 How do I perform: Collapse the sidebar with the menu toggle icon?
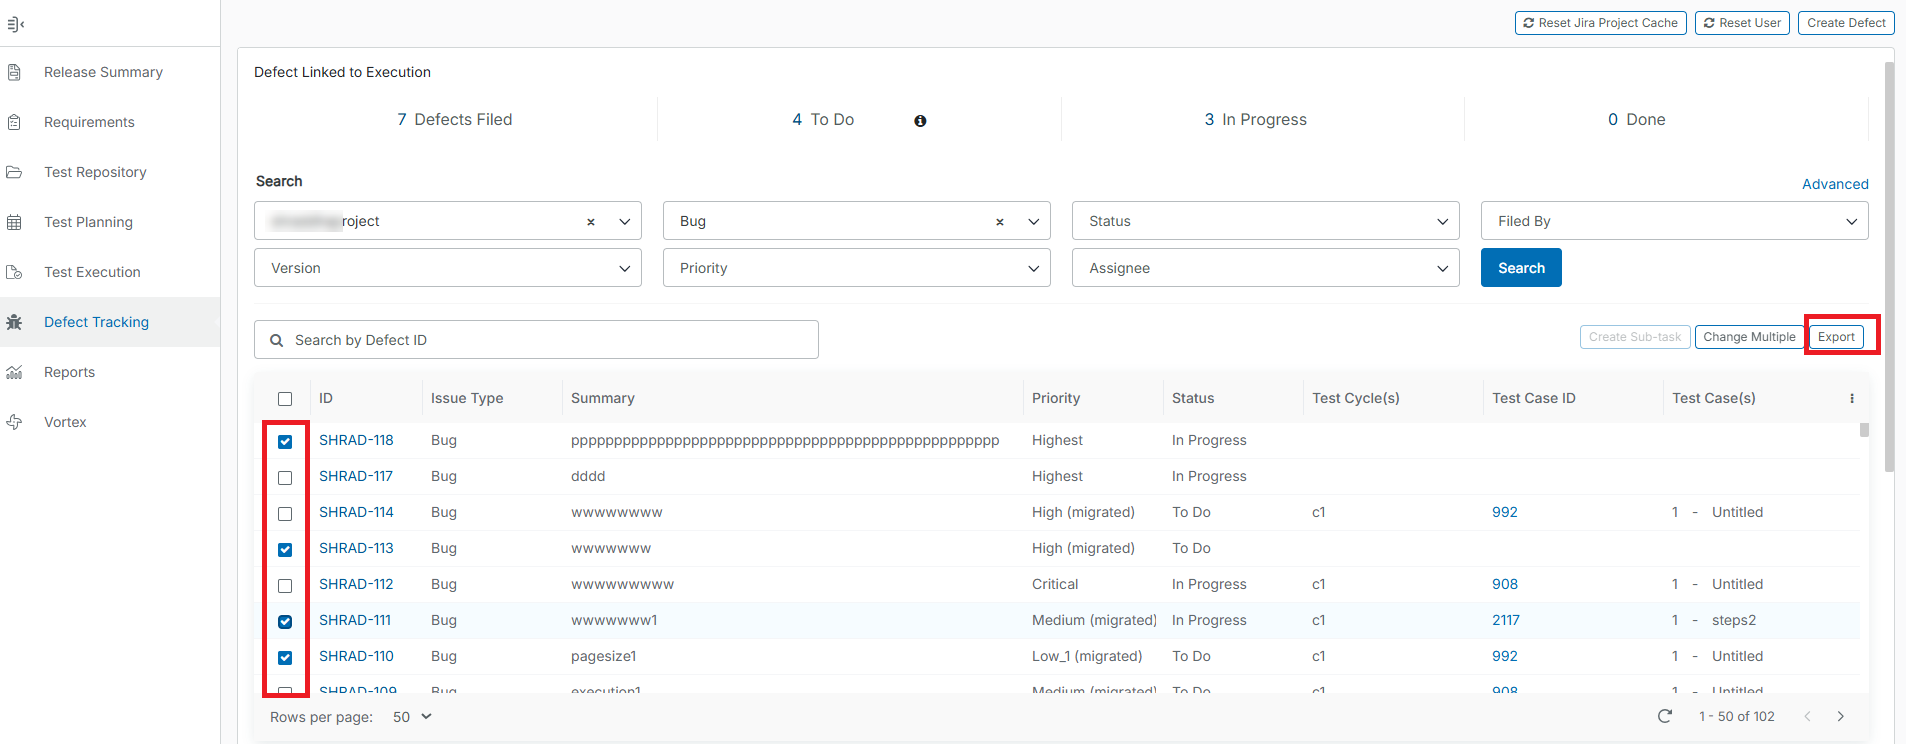tap(16, 24)
